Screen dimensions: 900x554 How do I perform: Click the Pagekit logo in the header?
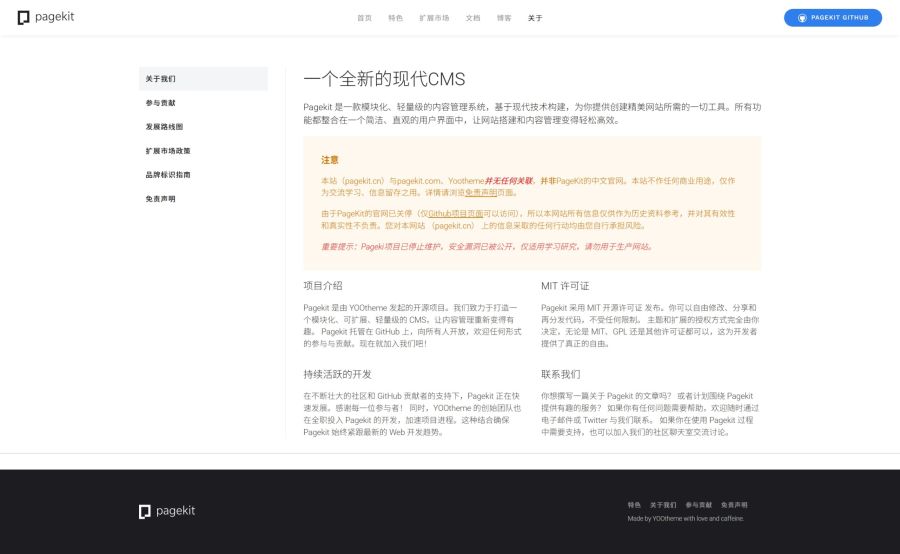[x=46, y=17]
